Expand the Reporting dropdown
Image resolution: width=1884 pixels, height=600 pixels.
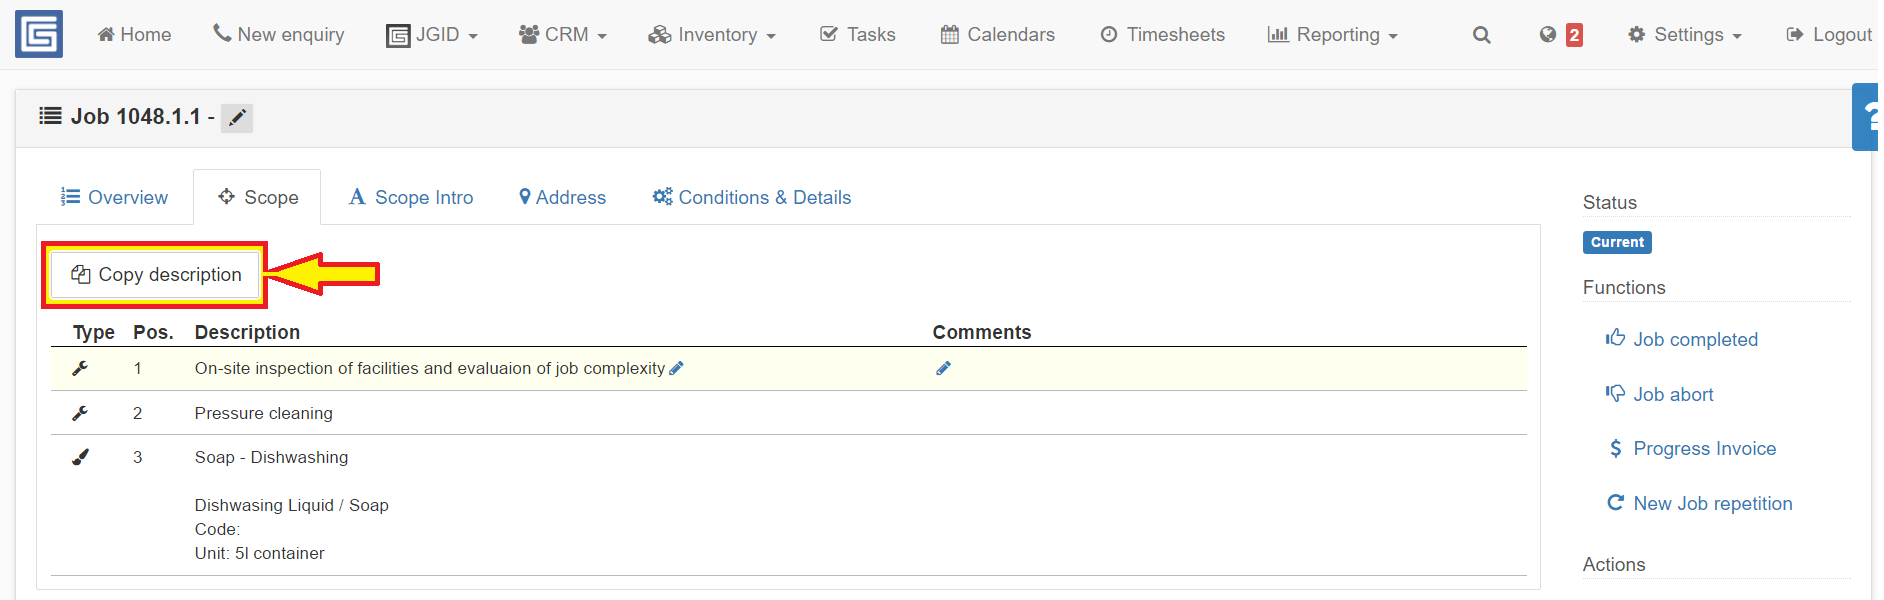click(x=1332, y=35)
